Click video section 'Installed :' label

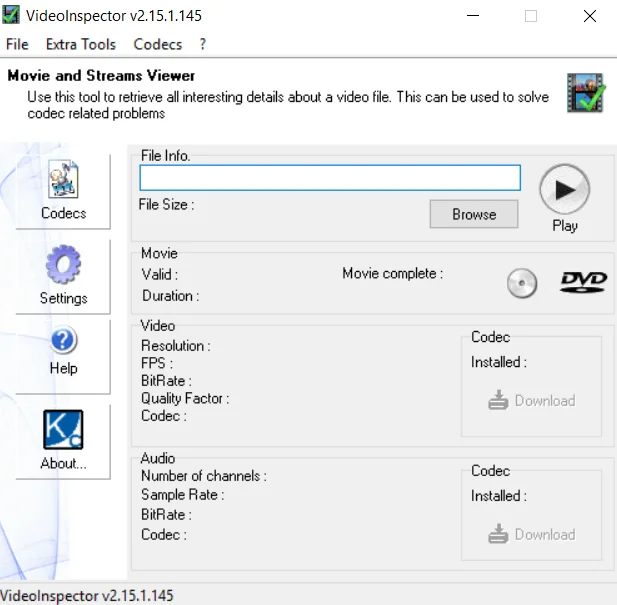click(x=499, y=362)
